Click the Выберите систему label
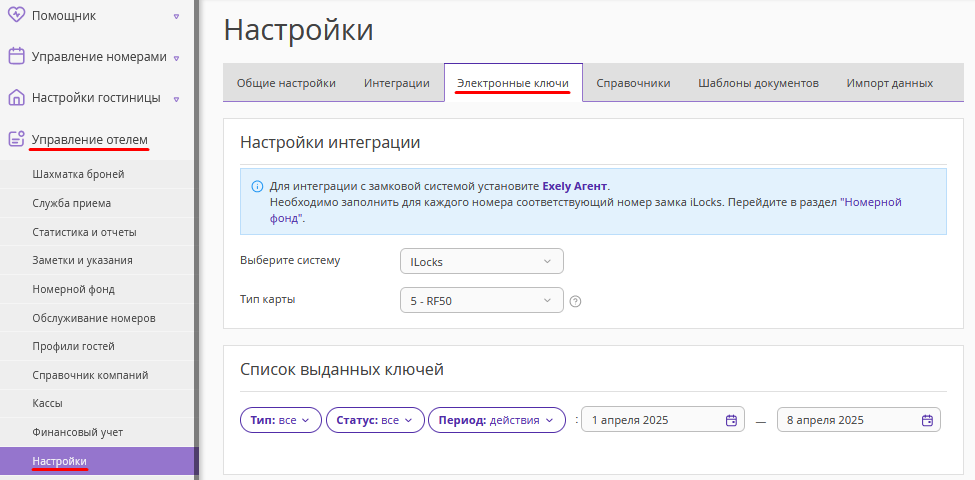The width and height of the screenshot is (975, 480). (x=290, y=261)
